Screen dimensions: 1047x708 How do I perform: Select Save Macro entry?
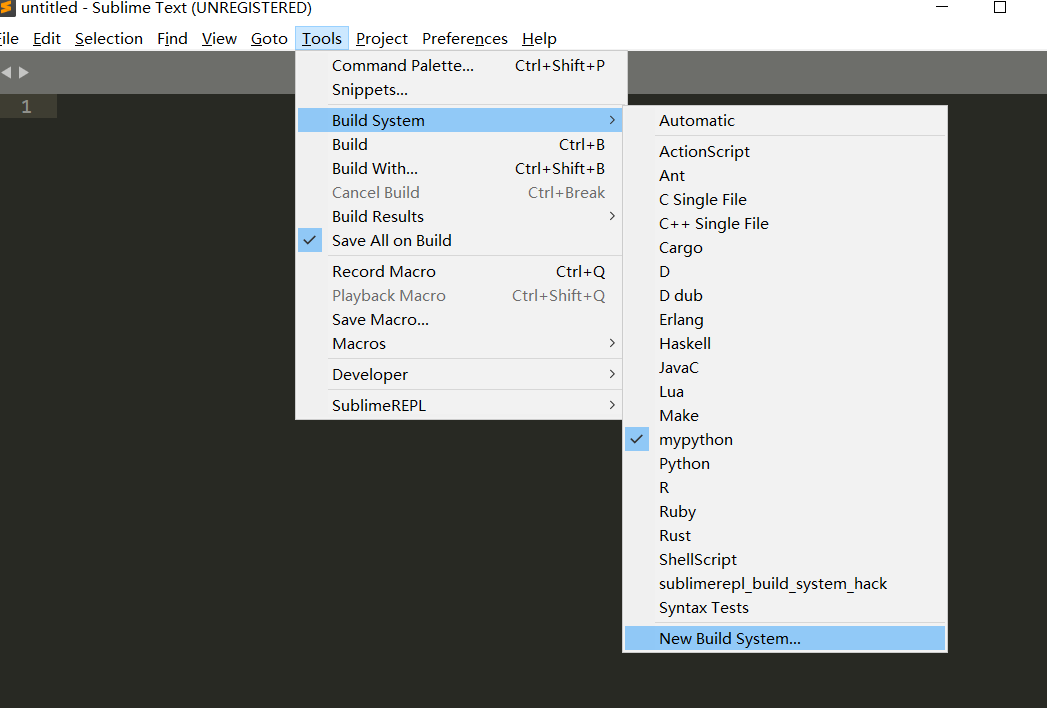[459, 319]
